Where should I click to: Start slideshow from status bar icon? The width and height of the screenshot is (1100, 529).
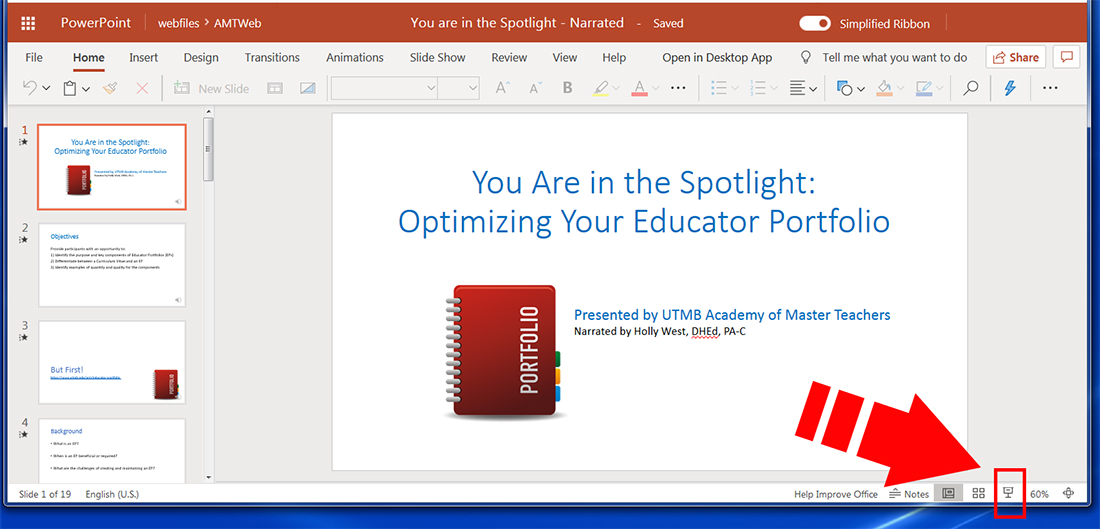(x=1009, y=493)
